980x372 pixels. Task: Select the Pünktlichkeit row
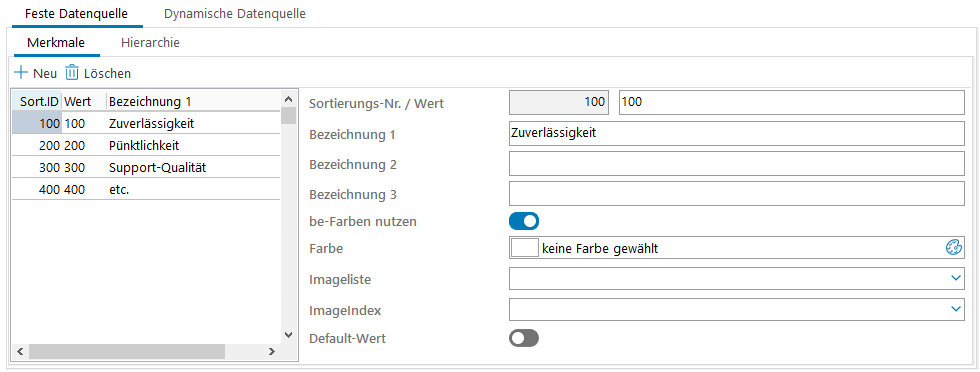146,146
